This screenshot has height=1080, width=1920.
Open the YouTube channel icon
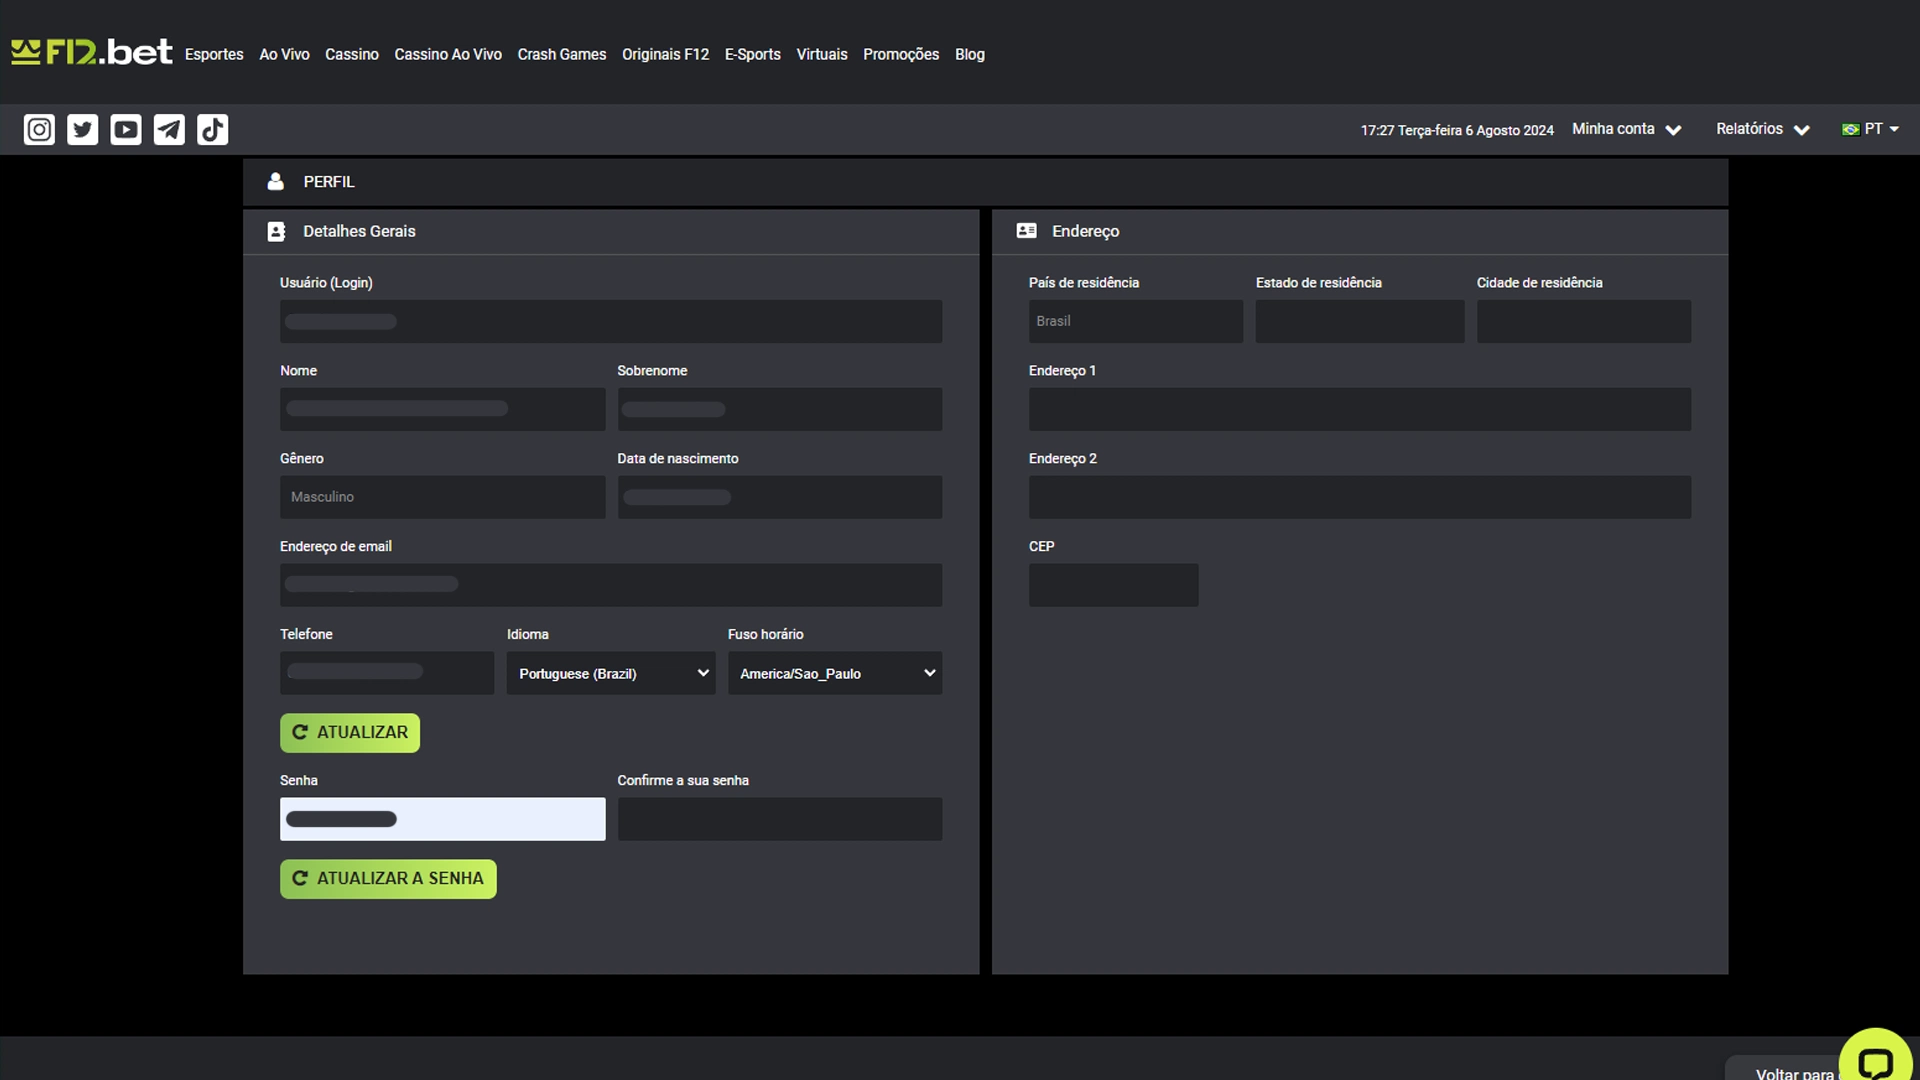coord(125,129)
